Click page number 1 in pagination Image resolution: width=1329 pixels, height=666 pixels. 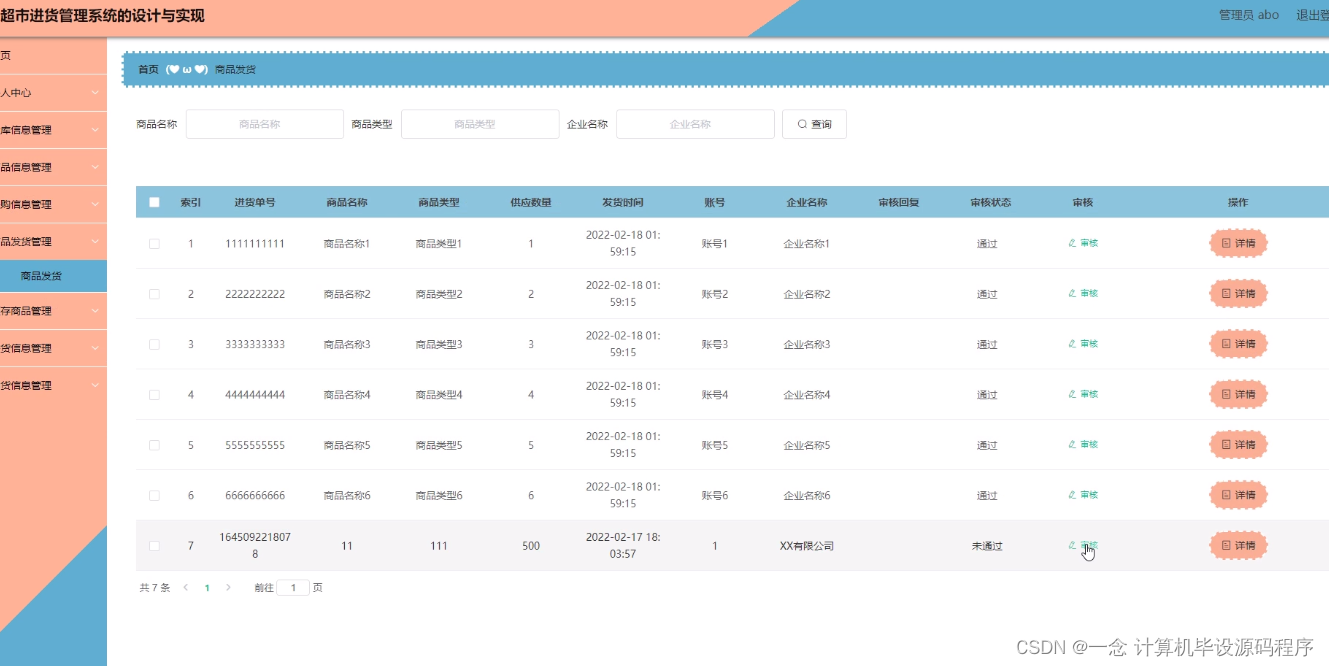click(x=207, y=587)
